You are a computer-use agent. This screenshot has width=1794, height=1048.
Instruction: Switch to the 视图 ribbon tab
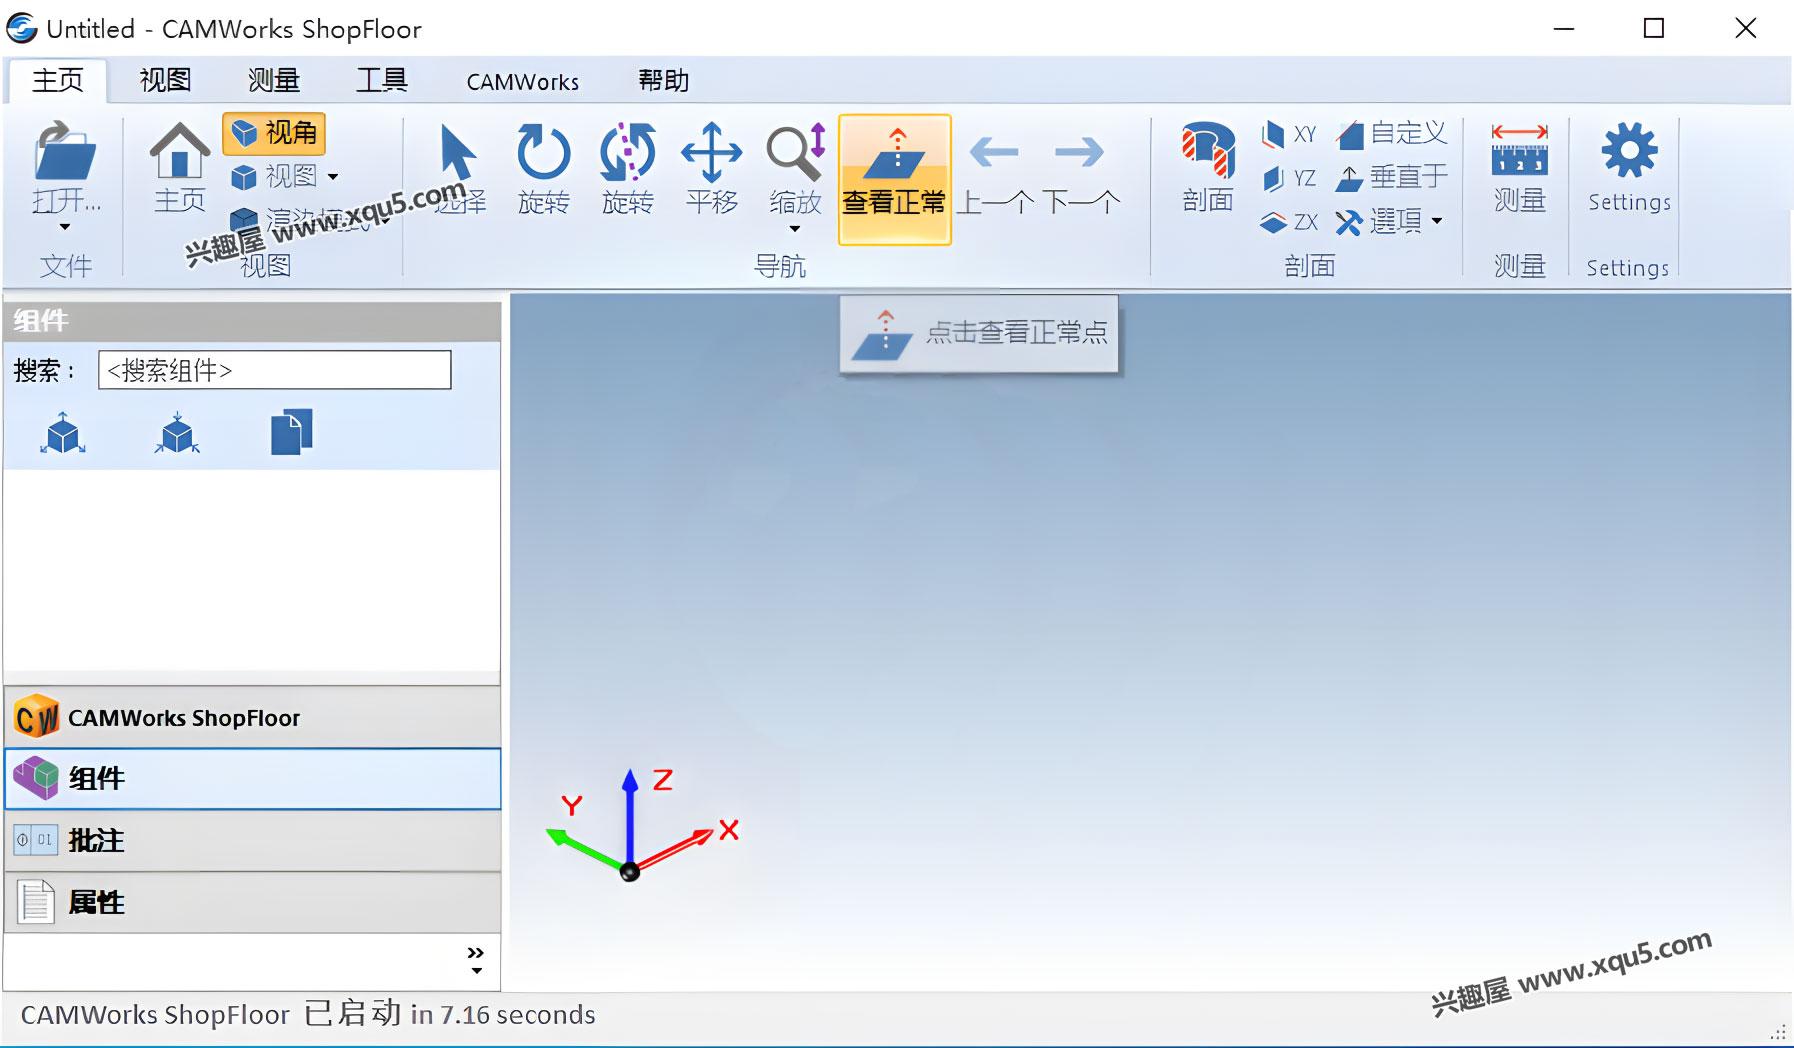[x=165, y=80]
